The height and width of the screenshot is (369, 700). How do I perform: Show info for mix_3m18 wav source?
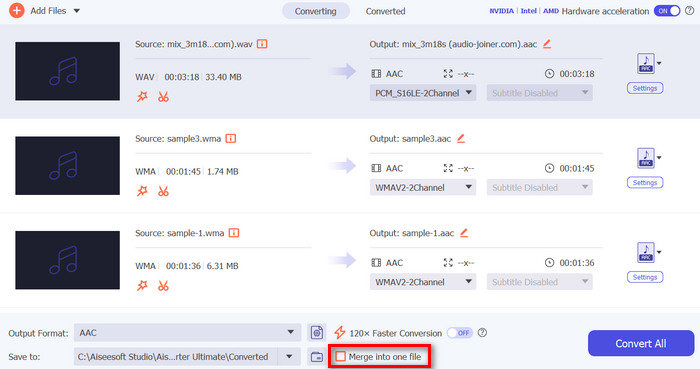click(262, 44)
